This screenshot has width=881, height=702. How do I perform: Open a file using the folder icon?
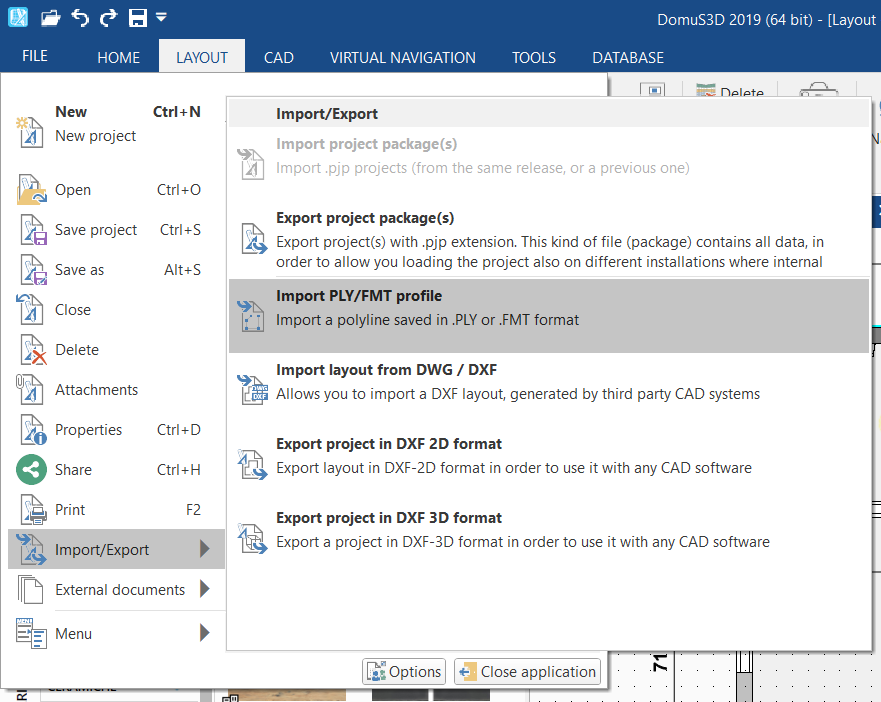[51, 18]
